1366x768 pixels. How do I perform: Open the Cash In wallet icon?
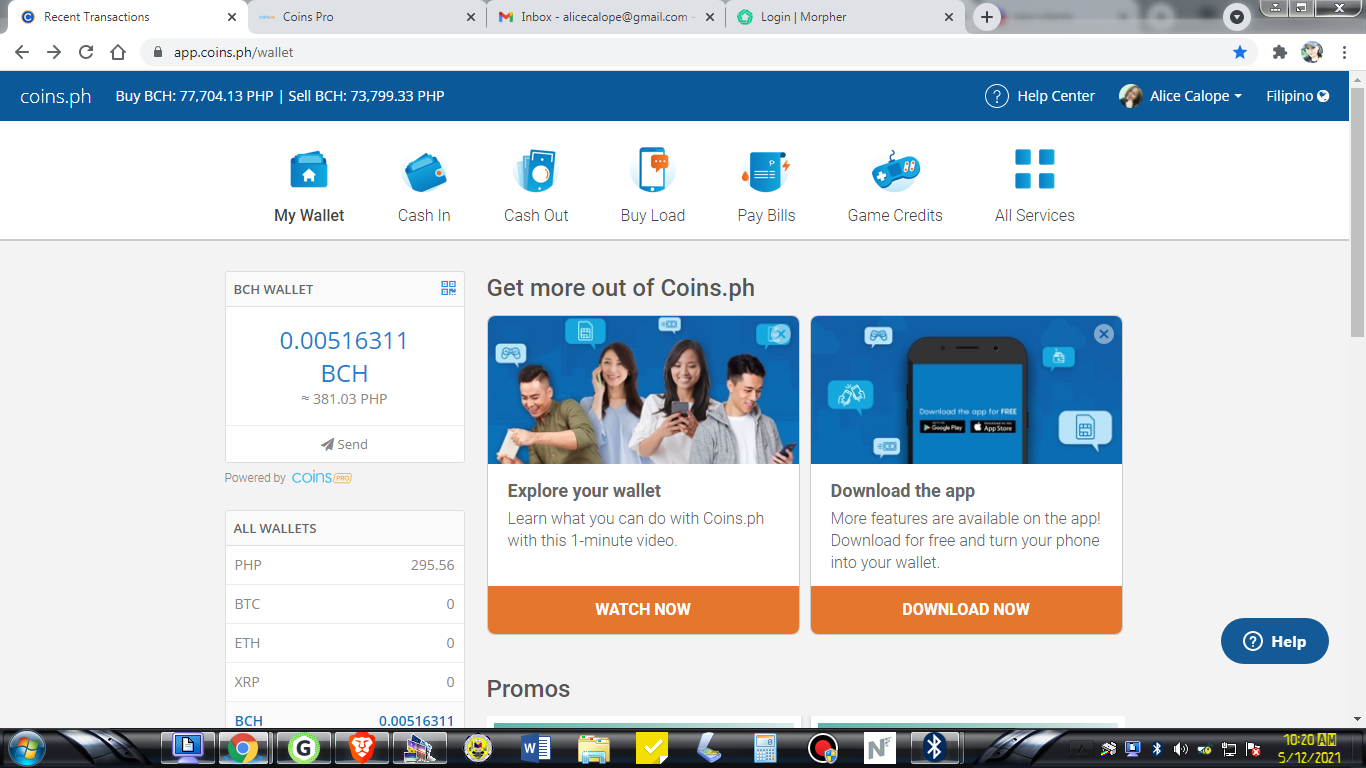(424, 171)
